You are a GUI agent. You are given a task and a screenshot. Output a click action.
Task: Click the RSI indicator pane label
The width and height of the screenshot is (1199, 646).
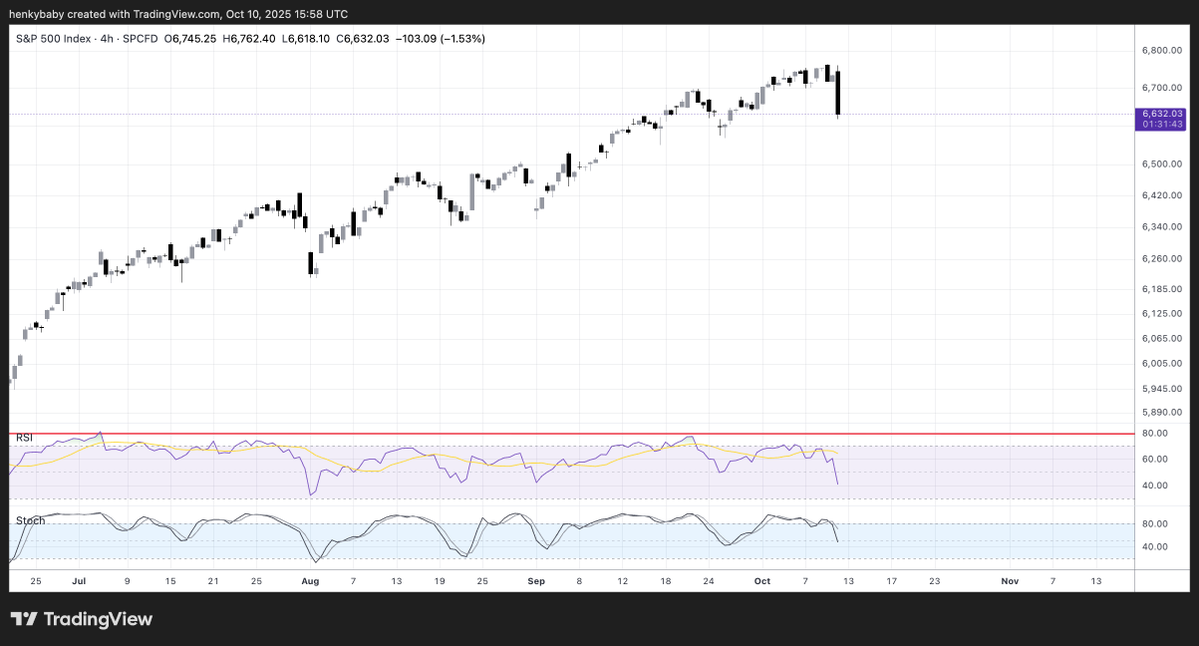[x=24, y=437]
